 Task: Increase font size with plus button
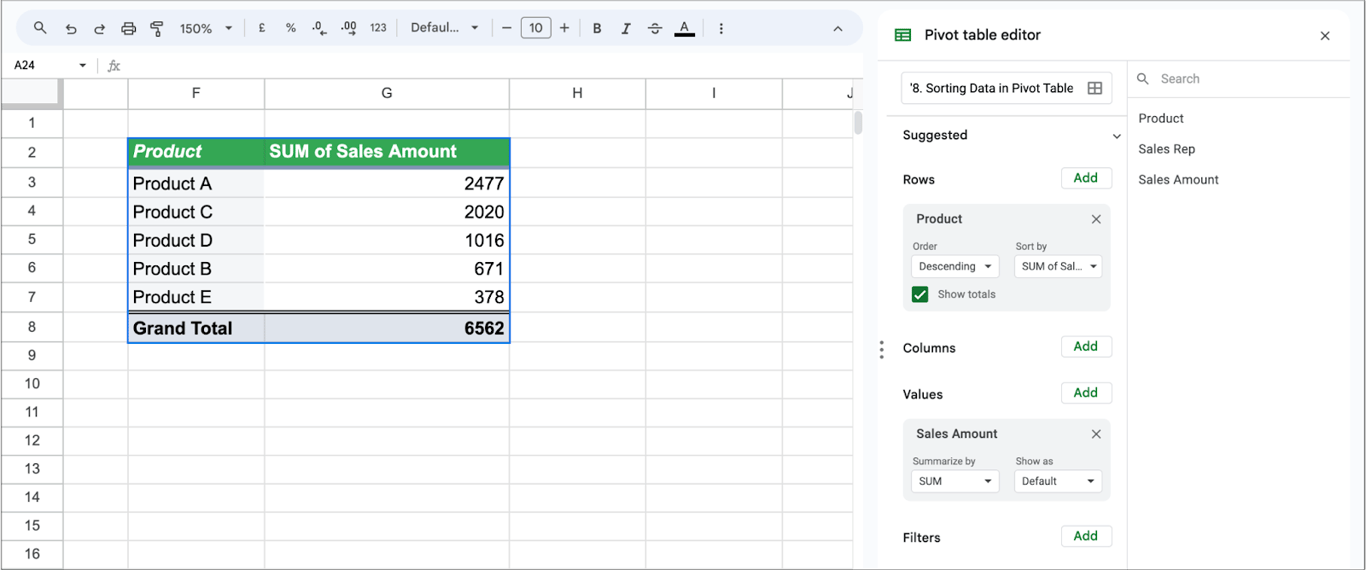pyautogui.click(x=565, y=28)
